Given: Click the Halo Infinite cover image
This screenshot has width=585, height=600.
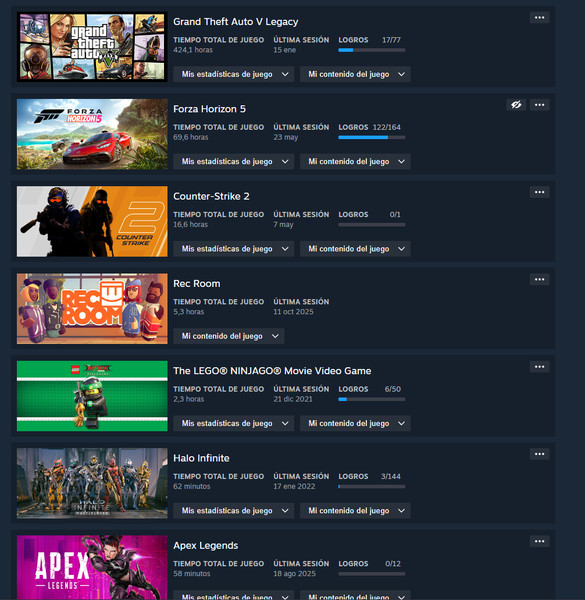Looking at the screenshot, I should click(92, 483).
